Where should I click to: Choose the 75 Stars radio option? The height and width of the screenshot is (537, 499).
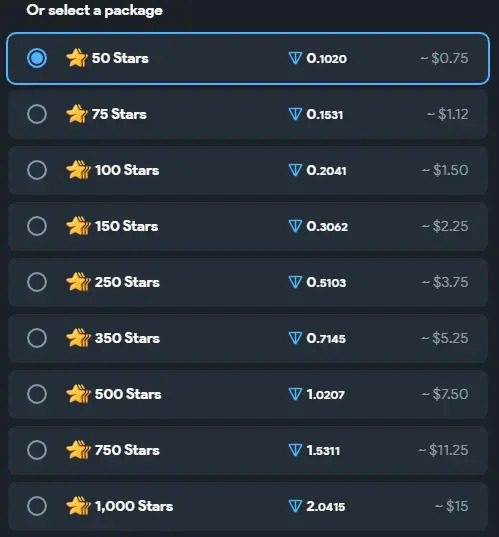point(37,114)
